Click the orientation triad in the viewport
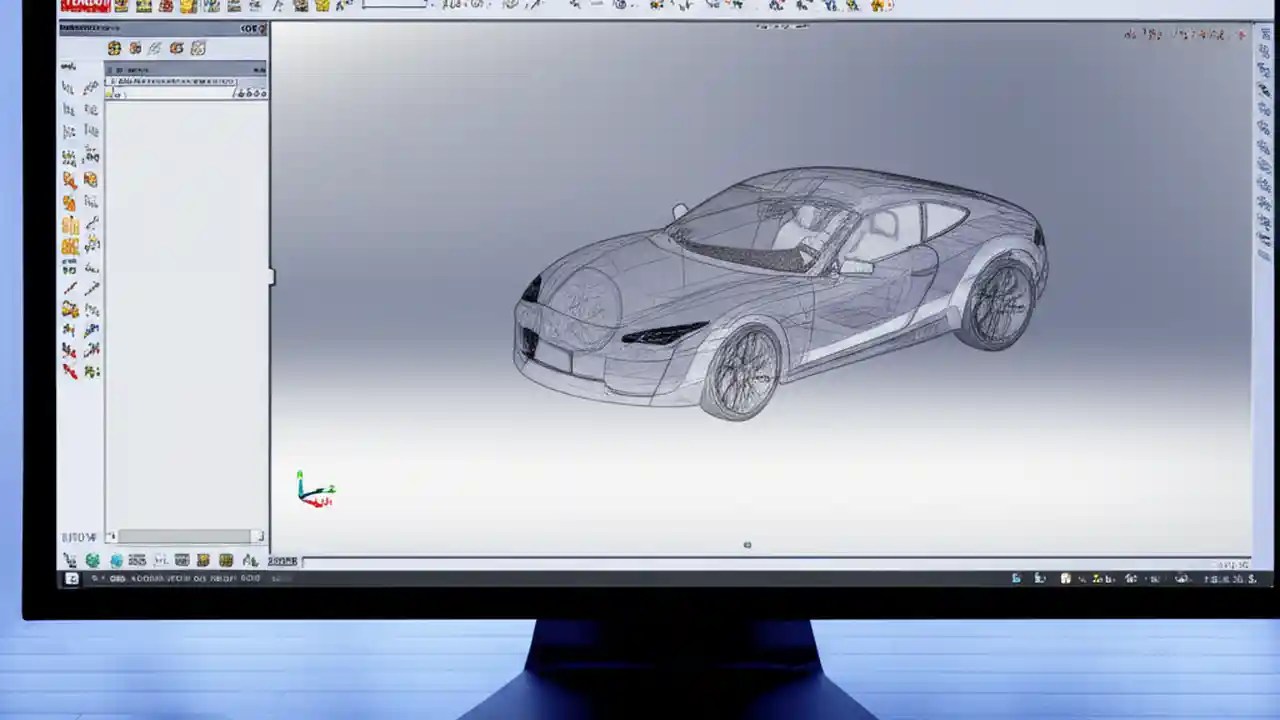The width and height of the screenshot is (1280, 720). click(x=310, y=489)
